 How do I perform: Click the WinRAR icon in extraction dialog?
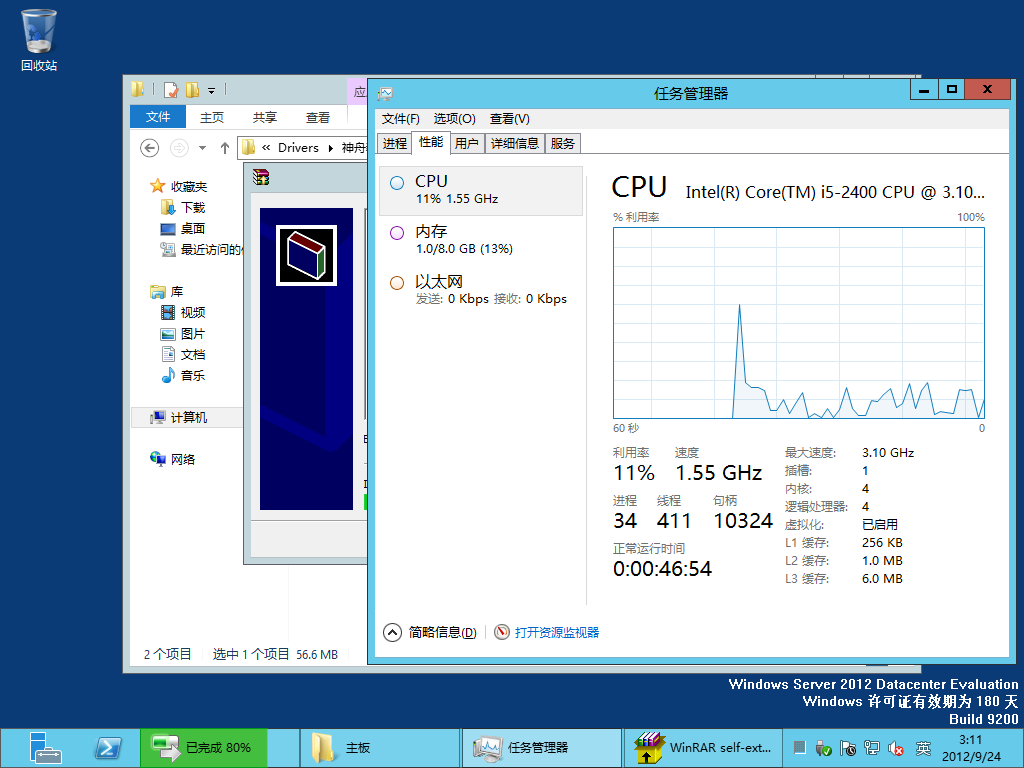(x=261, y=178)
